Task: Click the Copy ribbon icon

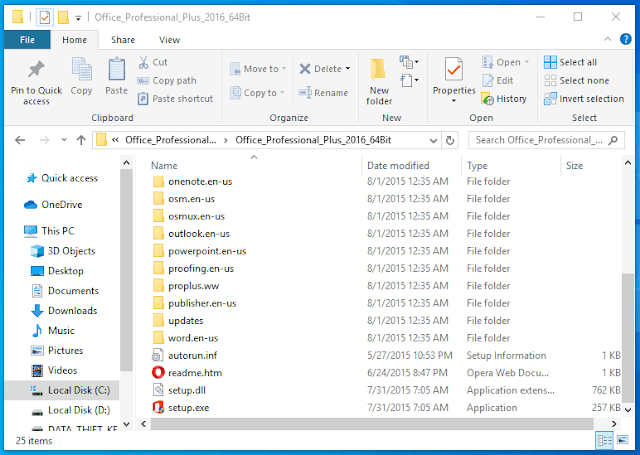Action: pos(82,69)
